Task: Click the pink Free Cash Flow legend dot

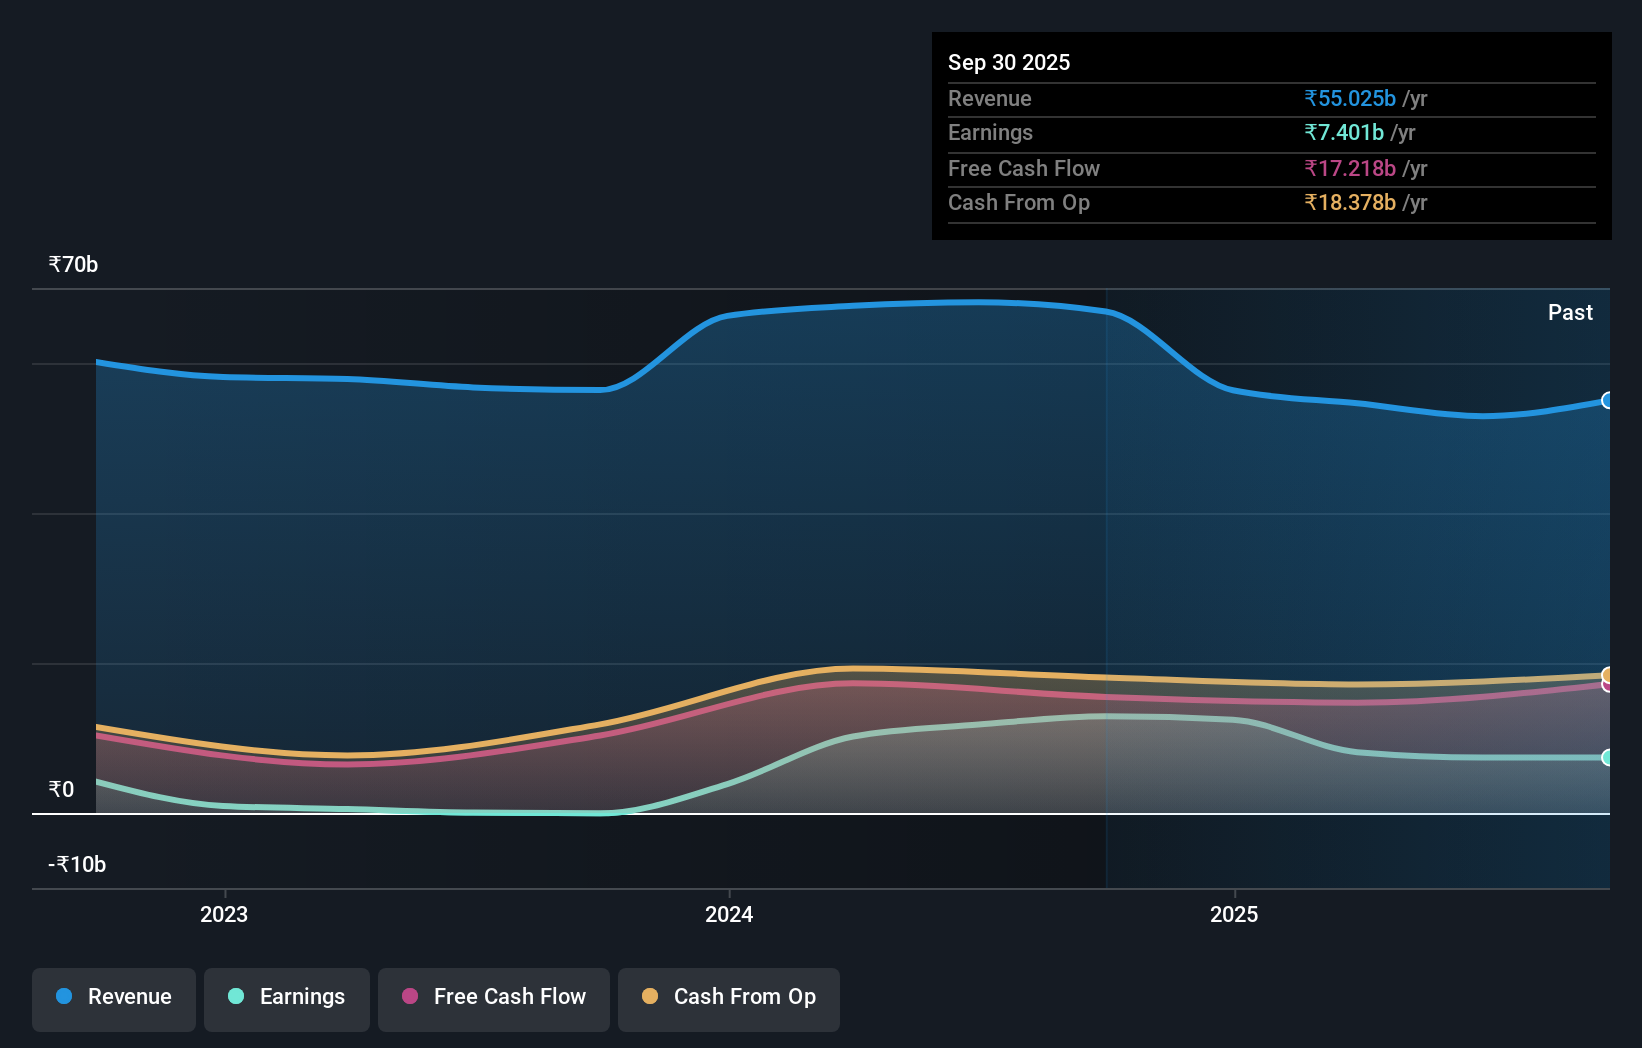Action: (x=410, y=996)
